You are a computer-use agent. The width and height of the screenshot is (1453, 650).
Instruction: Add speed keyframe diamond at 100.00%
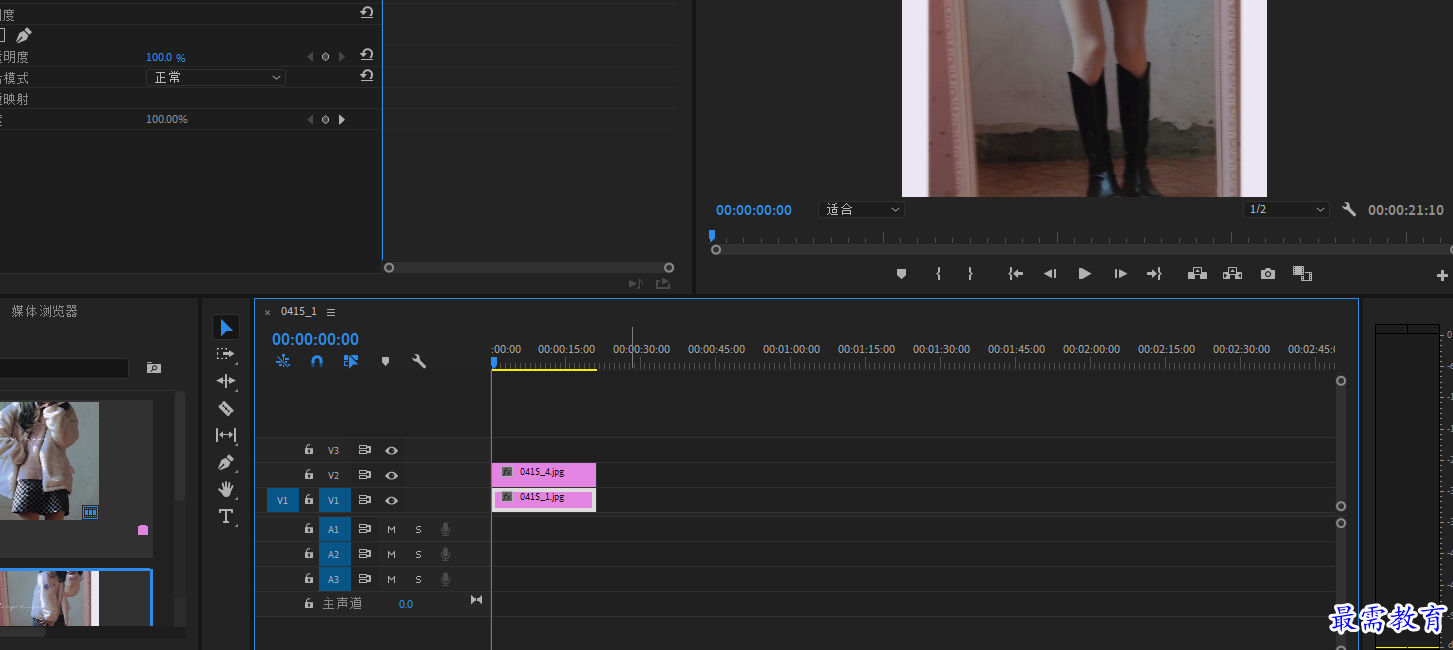coord(325,120)
